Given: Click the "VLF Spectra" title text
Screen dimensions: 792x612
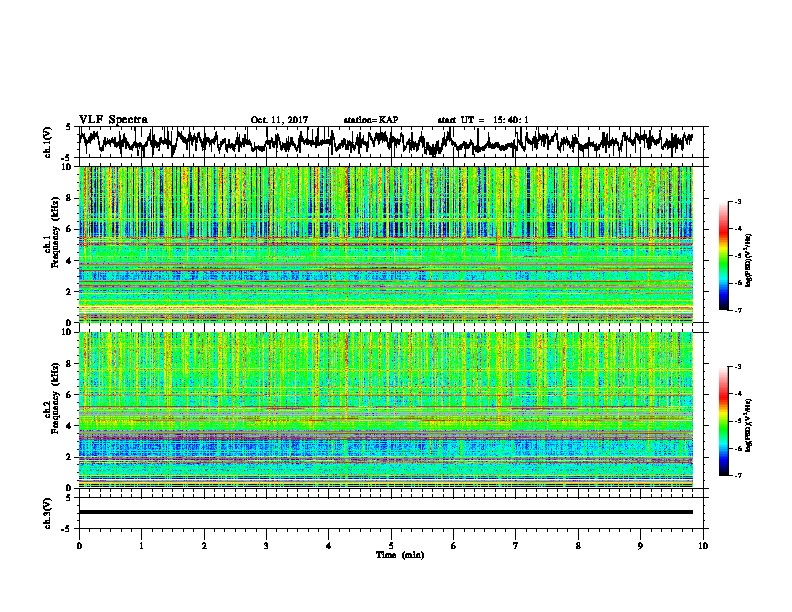Looking at the screenshot, I should point(113,119).
